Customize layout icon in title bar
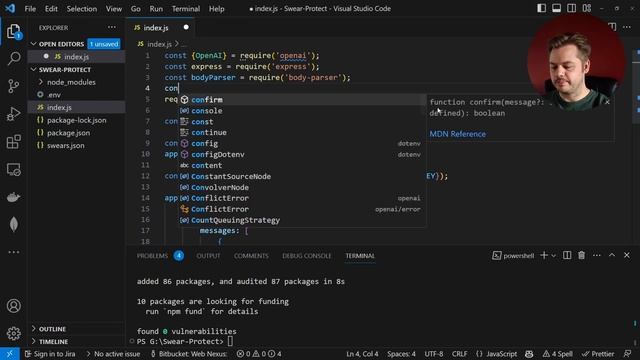The width and height of the screenshot is (640, 360). tap(587, 8)
